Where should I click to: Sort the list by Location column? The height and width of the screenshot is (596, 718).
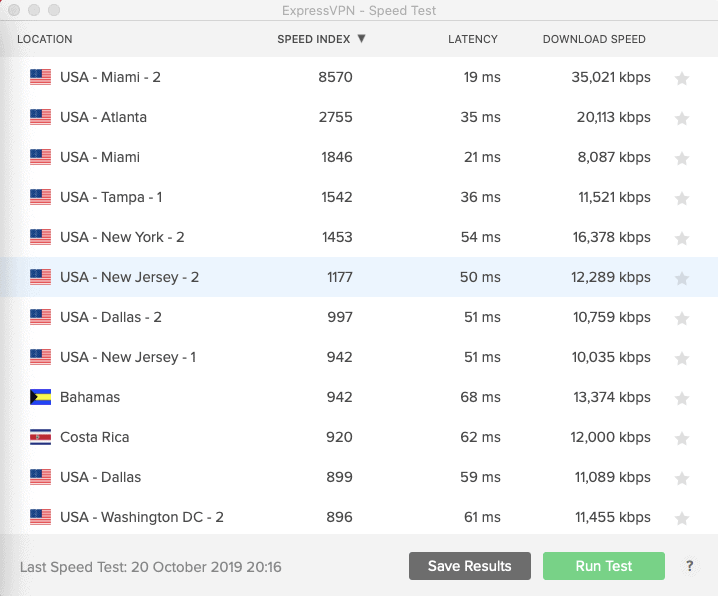click(x=44, y=39)
